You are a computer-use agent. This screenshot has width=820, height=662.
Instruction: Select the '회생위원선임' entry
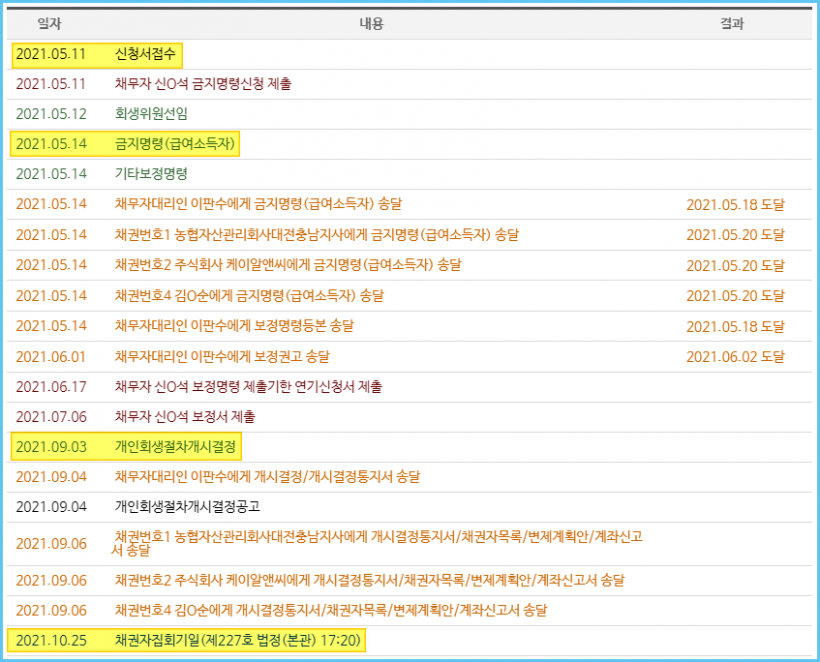pos(151,113)
